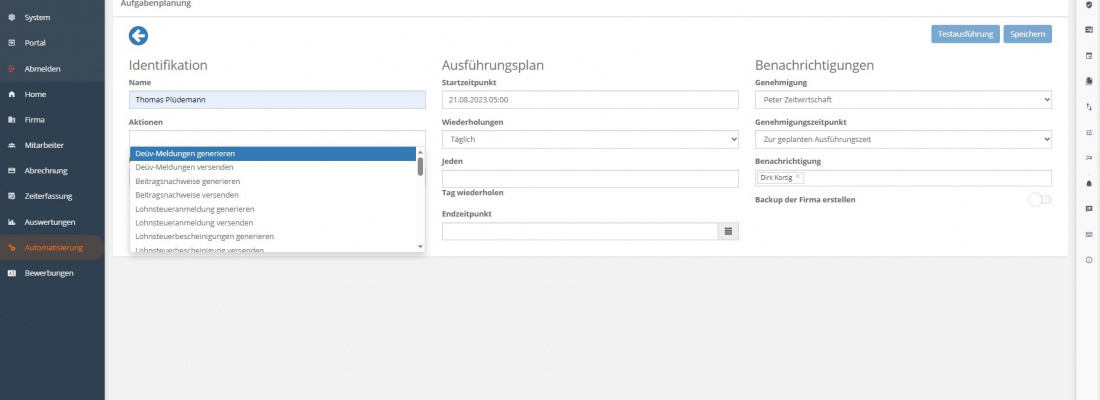Click the info circle icon in right toolbar
This screenshot has width=1100, height=400.
(1089, 260)
